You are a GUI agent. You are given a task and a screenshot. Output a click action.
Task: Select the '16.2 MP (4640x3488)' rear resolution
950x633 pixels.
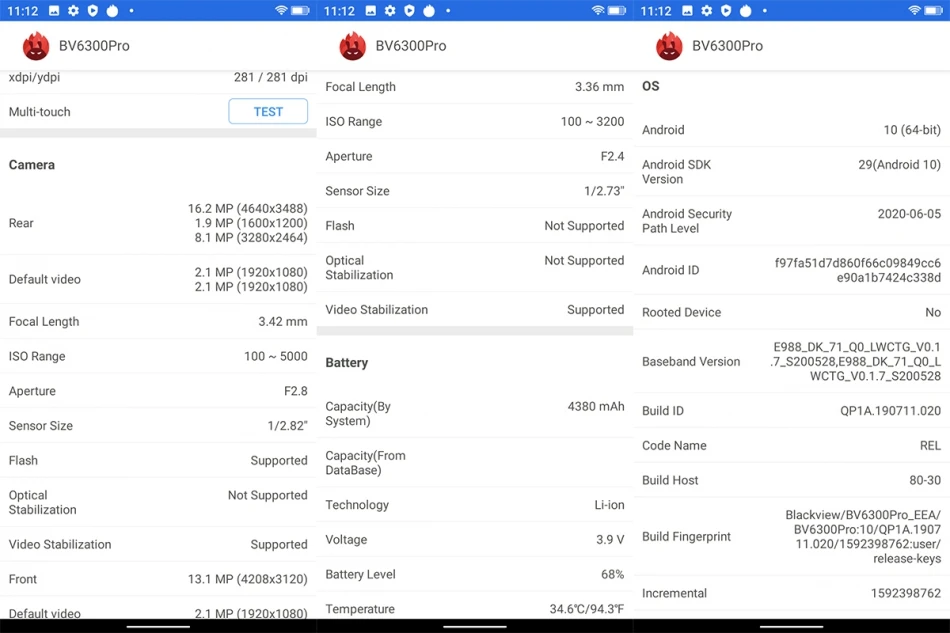point(247,208)
